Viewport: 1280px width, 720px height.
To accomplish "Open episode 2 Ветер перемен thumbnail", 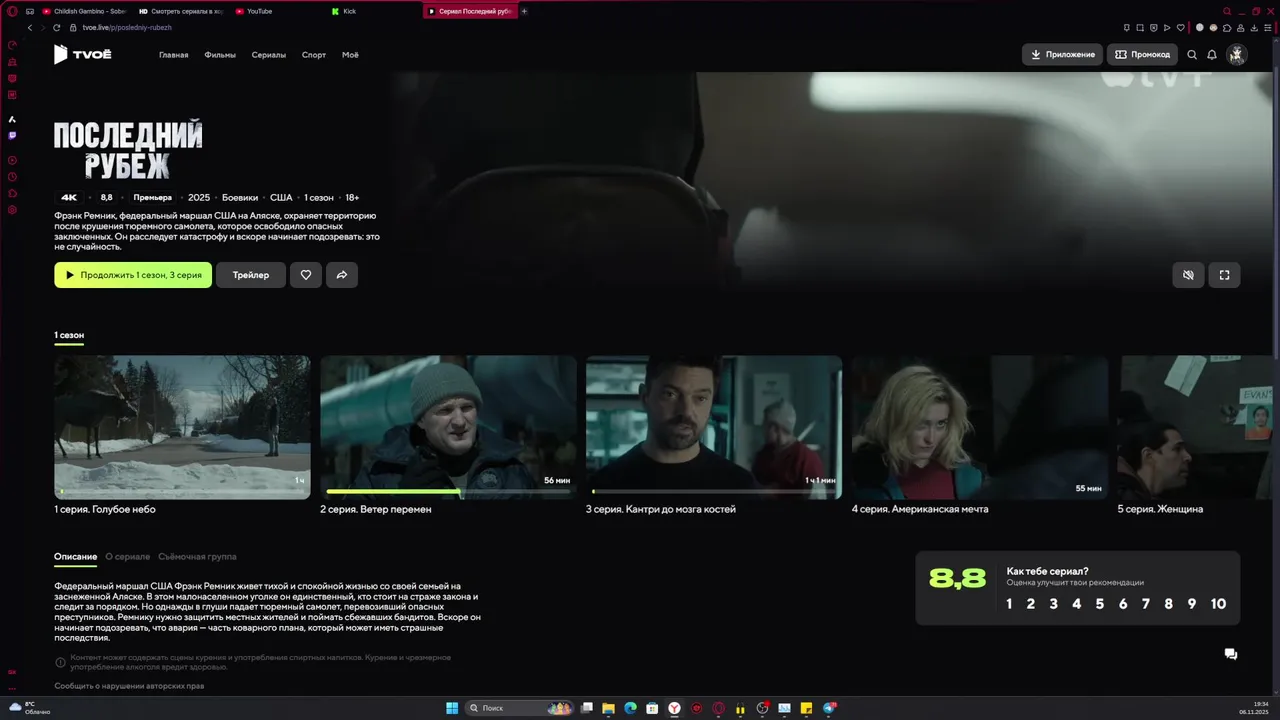I will 448,427.
